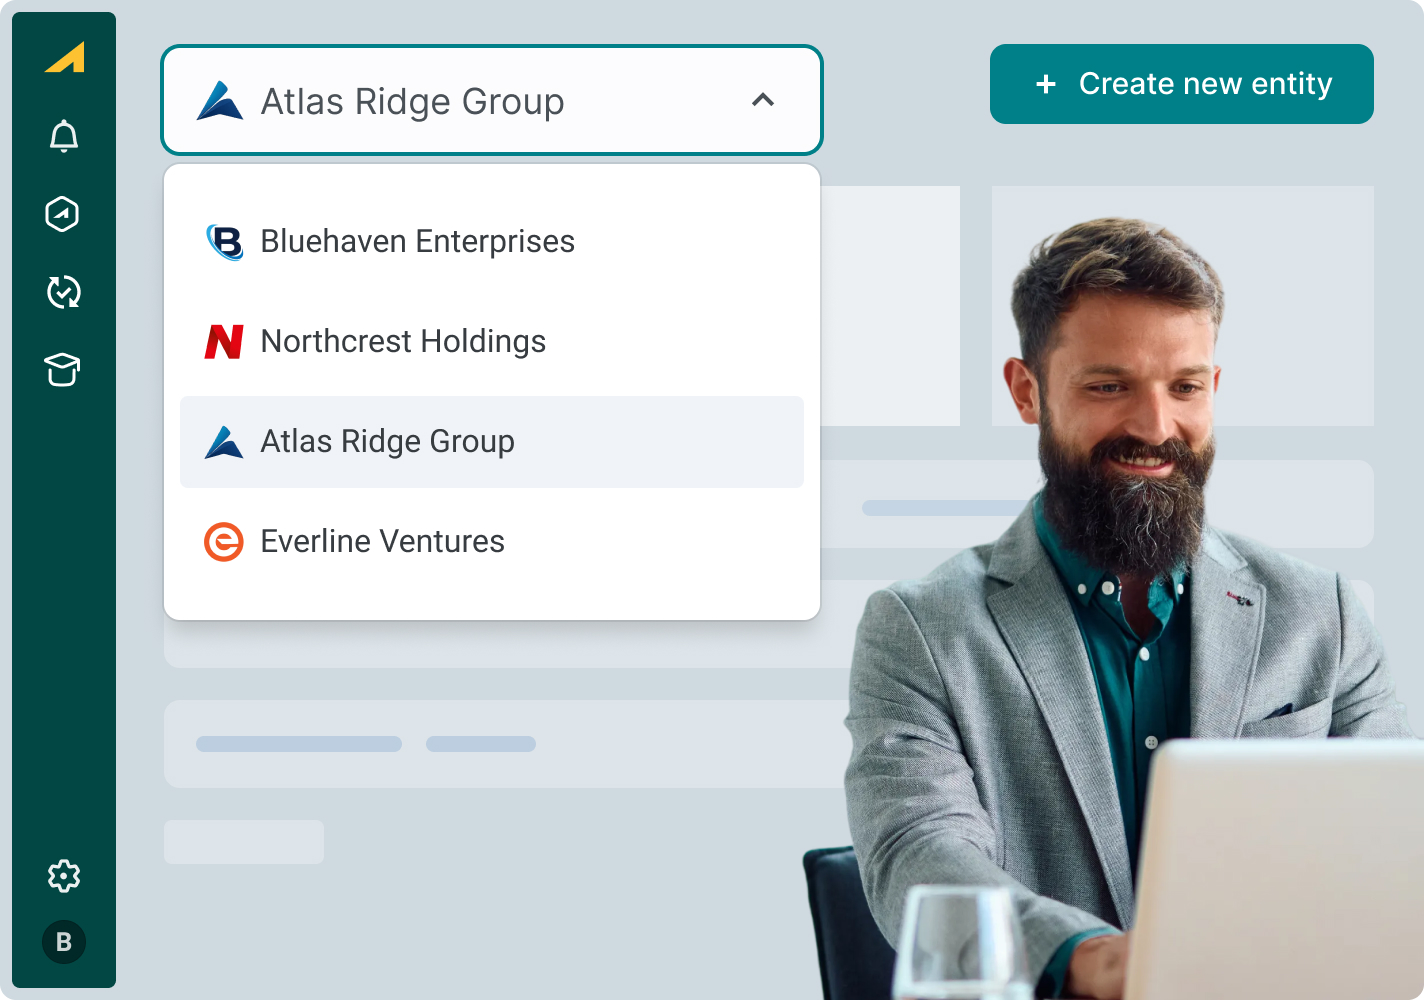Choose the highlighted Atlas Ridge Group option
The image size is (1424, 1000).
pos(492,442)
